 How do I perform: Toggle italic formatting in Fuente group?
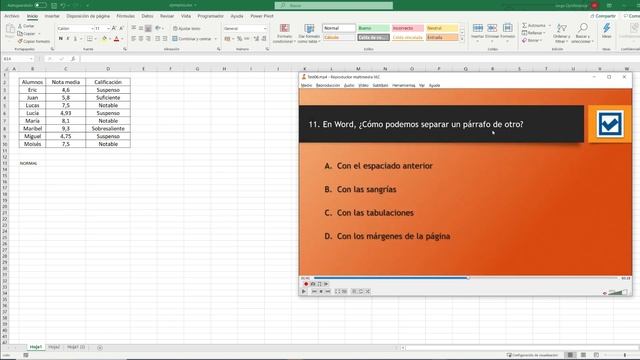point(68,39)
